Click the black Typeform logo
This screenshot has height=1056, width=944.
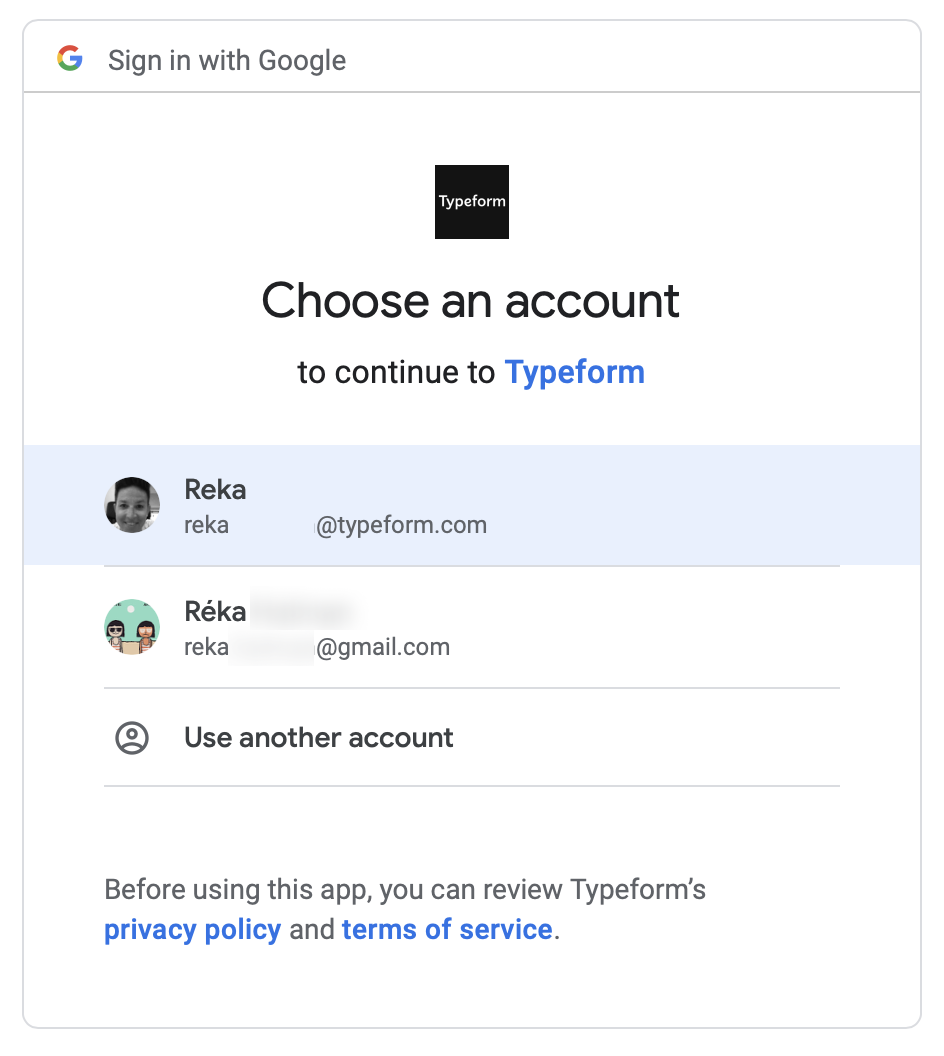click(x=472, y=202)
